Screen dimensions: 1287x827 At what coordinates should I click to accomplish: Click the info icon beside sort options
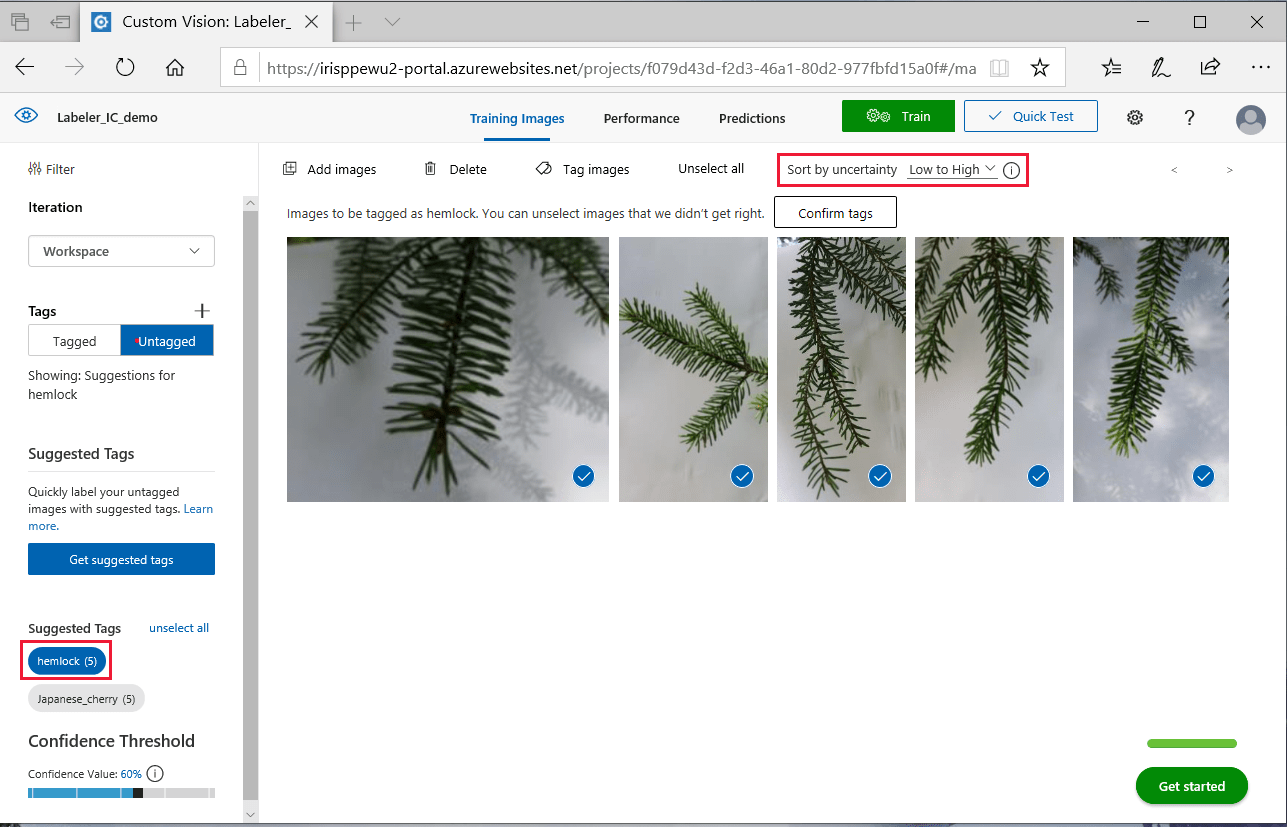(1011, 169)
